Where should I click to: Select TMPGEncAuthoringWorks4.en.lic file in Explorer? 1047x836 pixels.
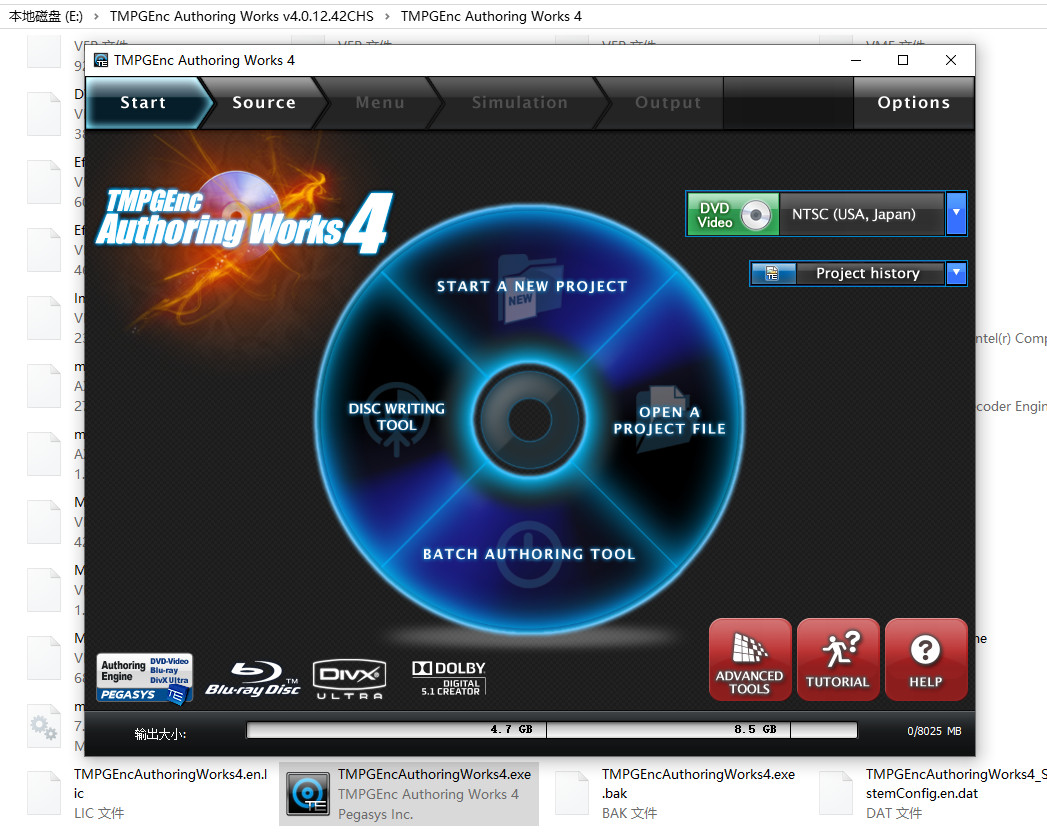pyautogui.click(x=148, y=794)
